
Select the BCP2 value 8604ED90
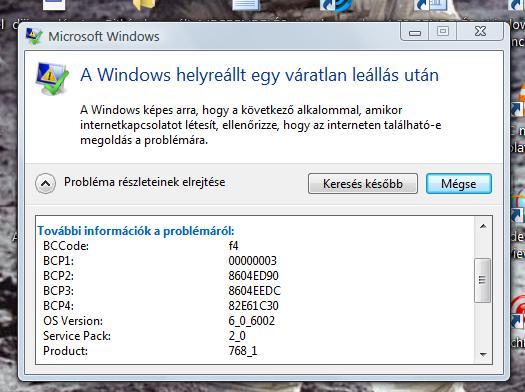click(x=253, y=276)
